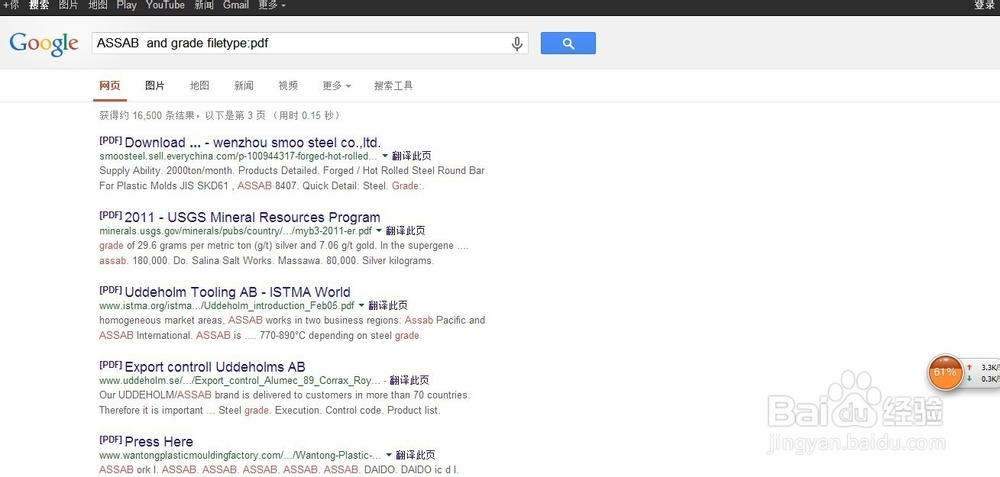The height and width of the screenshot is (477, 1000).
Task: Open 地图 in the top black bar
Action: (98, 5)
